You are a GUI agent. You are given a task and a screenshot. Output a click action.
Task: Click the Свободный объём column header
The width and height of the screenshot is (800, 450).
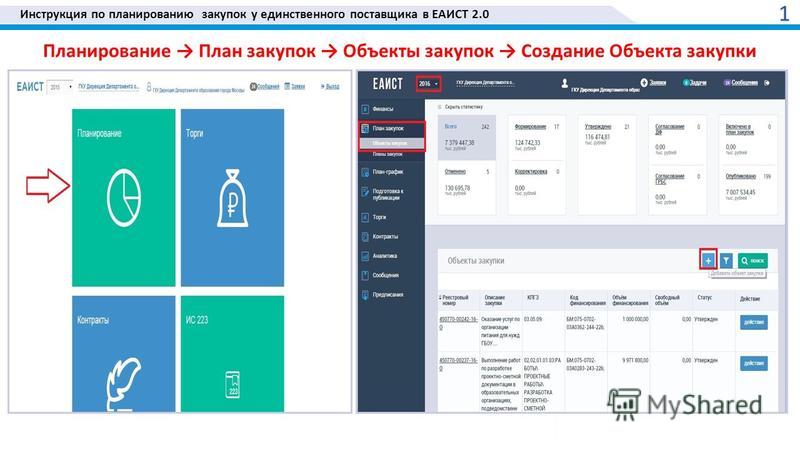click(x=667, y=300)
